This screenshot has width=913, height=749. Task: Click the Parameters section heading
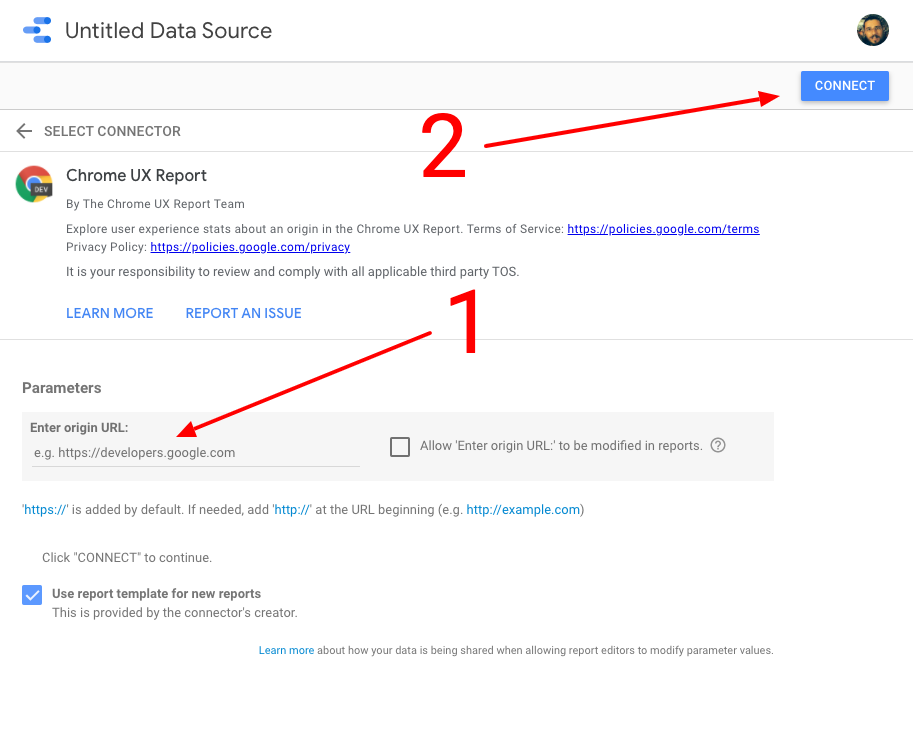62,388
